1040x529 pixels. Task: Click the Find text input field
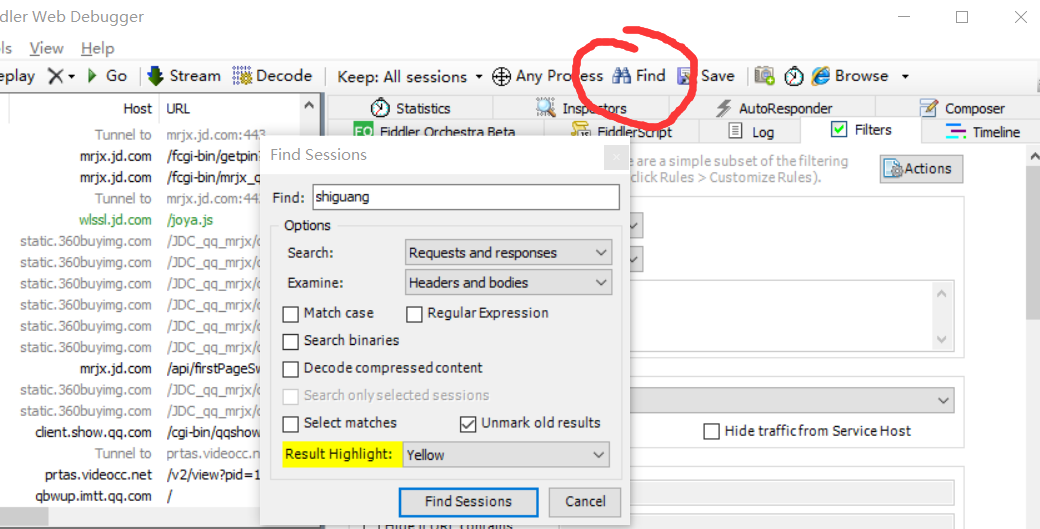pyautogui.click(x=466, y=197)
